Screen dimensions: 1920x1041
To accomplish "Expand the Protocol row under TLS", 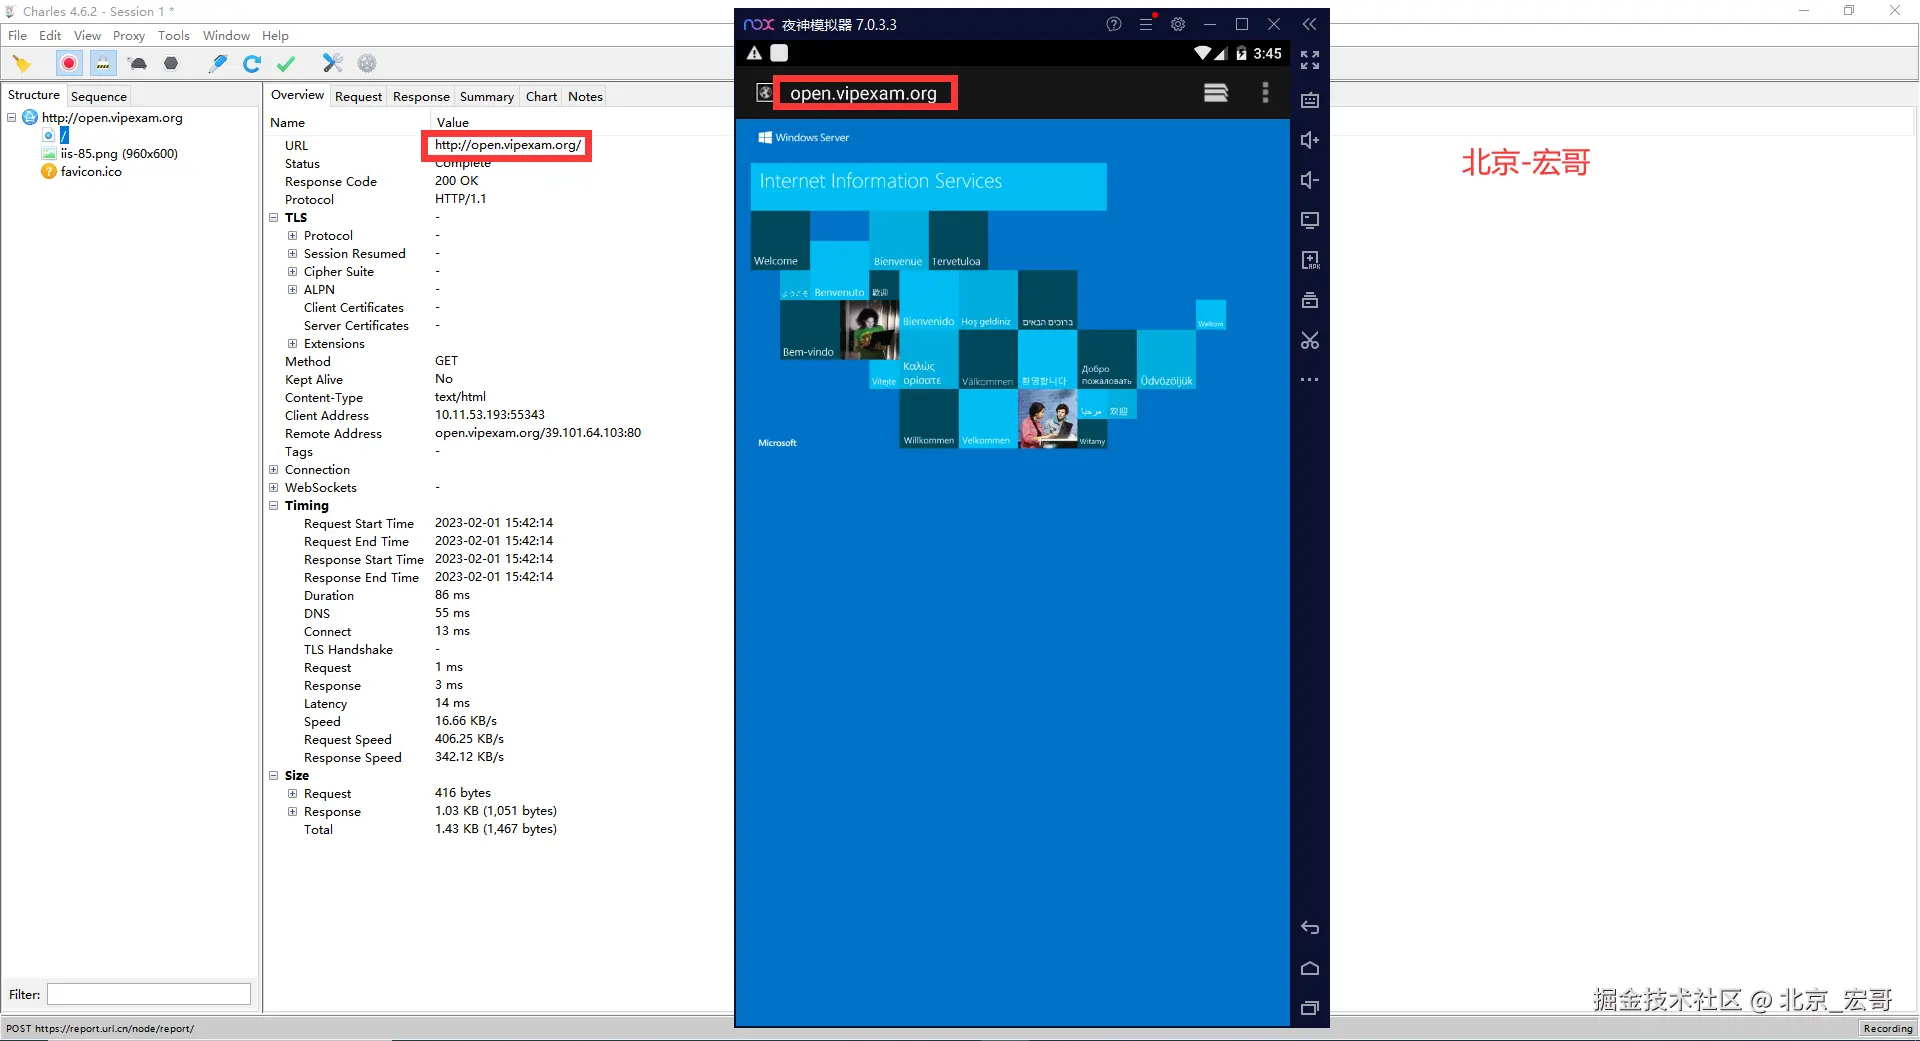I will tap(293, 236).
